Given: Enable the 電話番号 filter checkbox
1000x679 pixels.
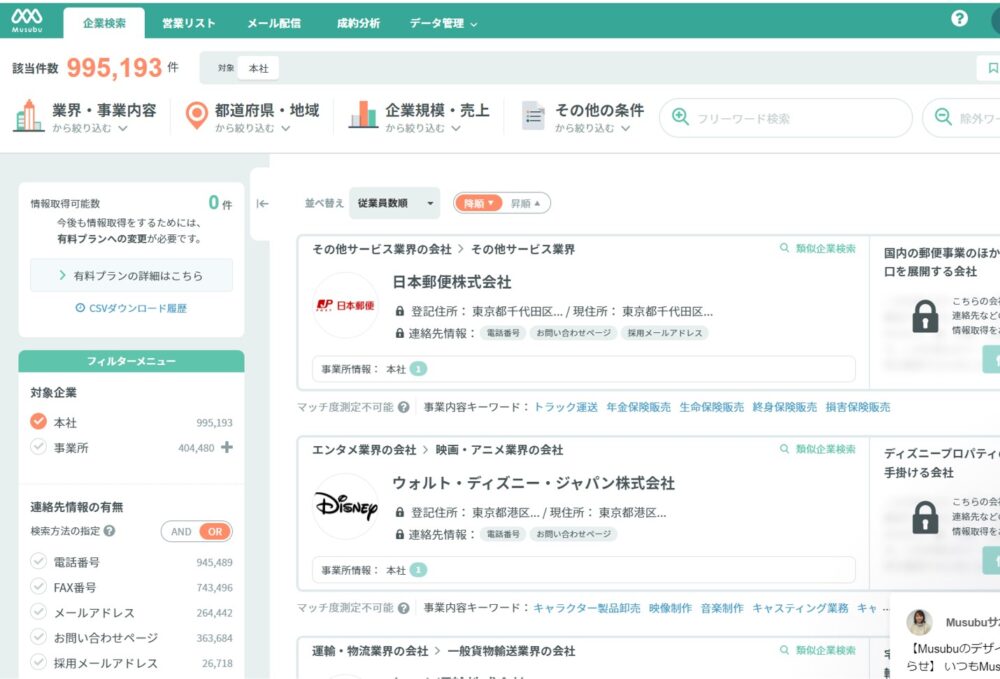Looking at the screenshot, I should (x=38, y=561).
